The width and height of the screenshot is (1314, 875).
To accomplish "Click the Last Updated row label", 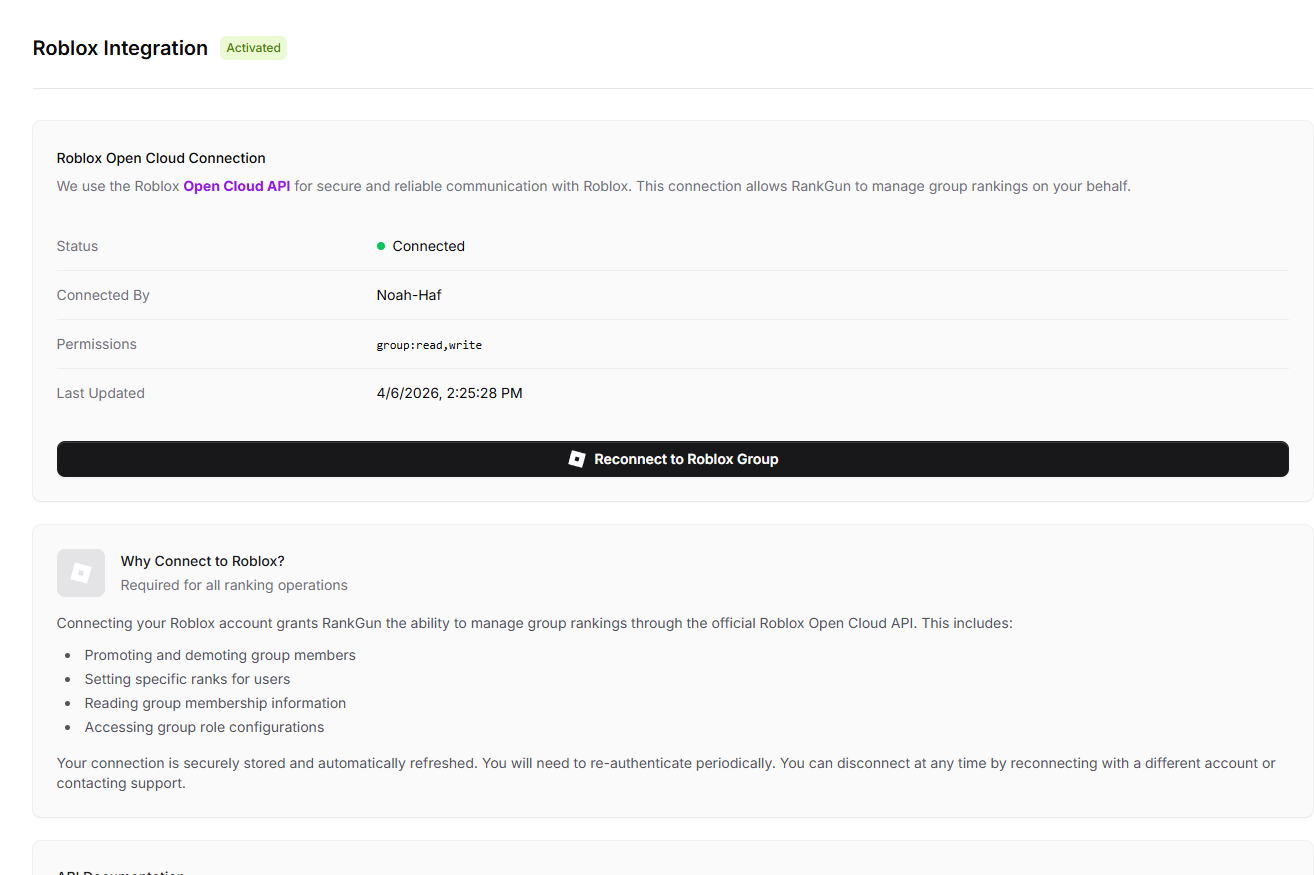I will coord(100,393).
